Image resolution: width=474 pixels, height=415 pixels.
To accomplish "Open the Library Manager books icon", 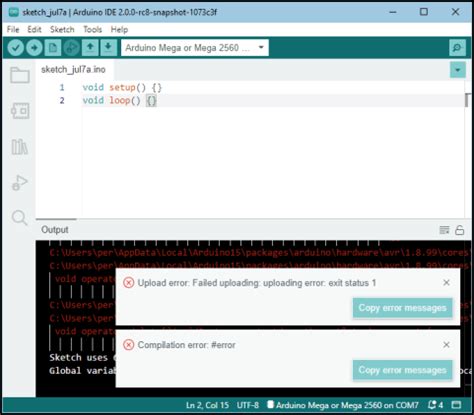I will point(20,147).
